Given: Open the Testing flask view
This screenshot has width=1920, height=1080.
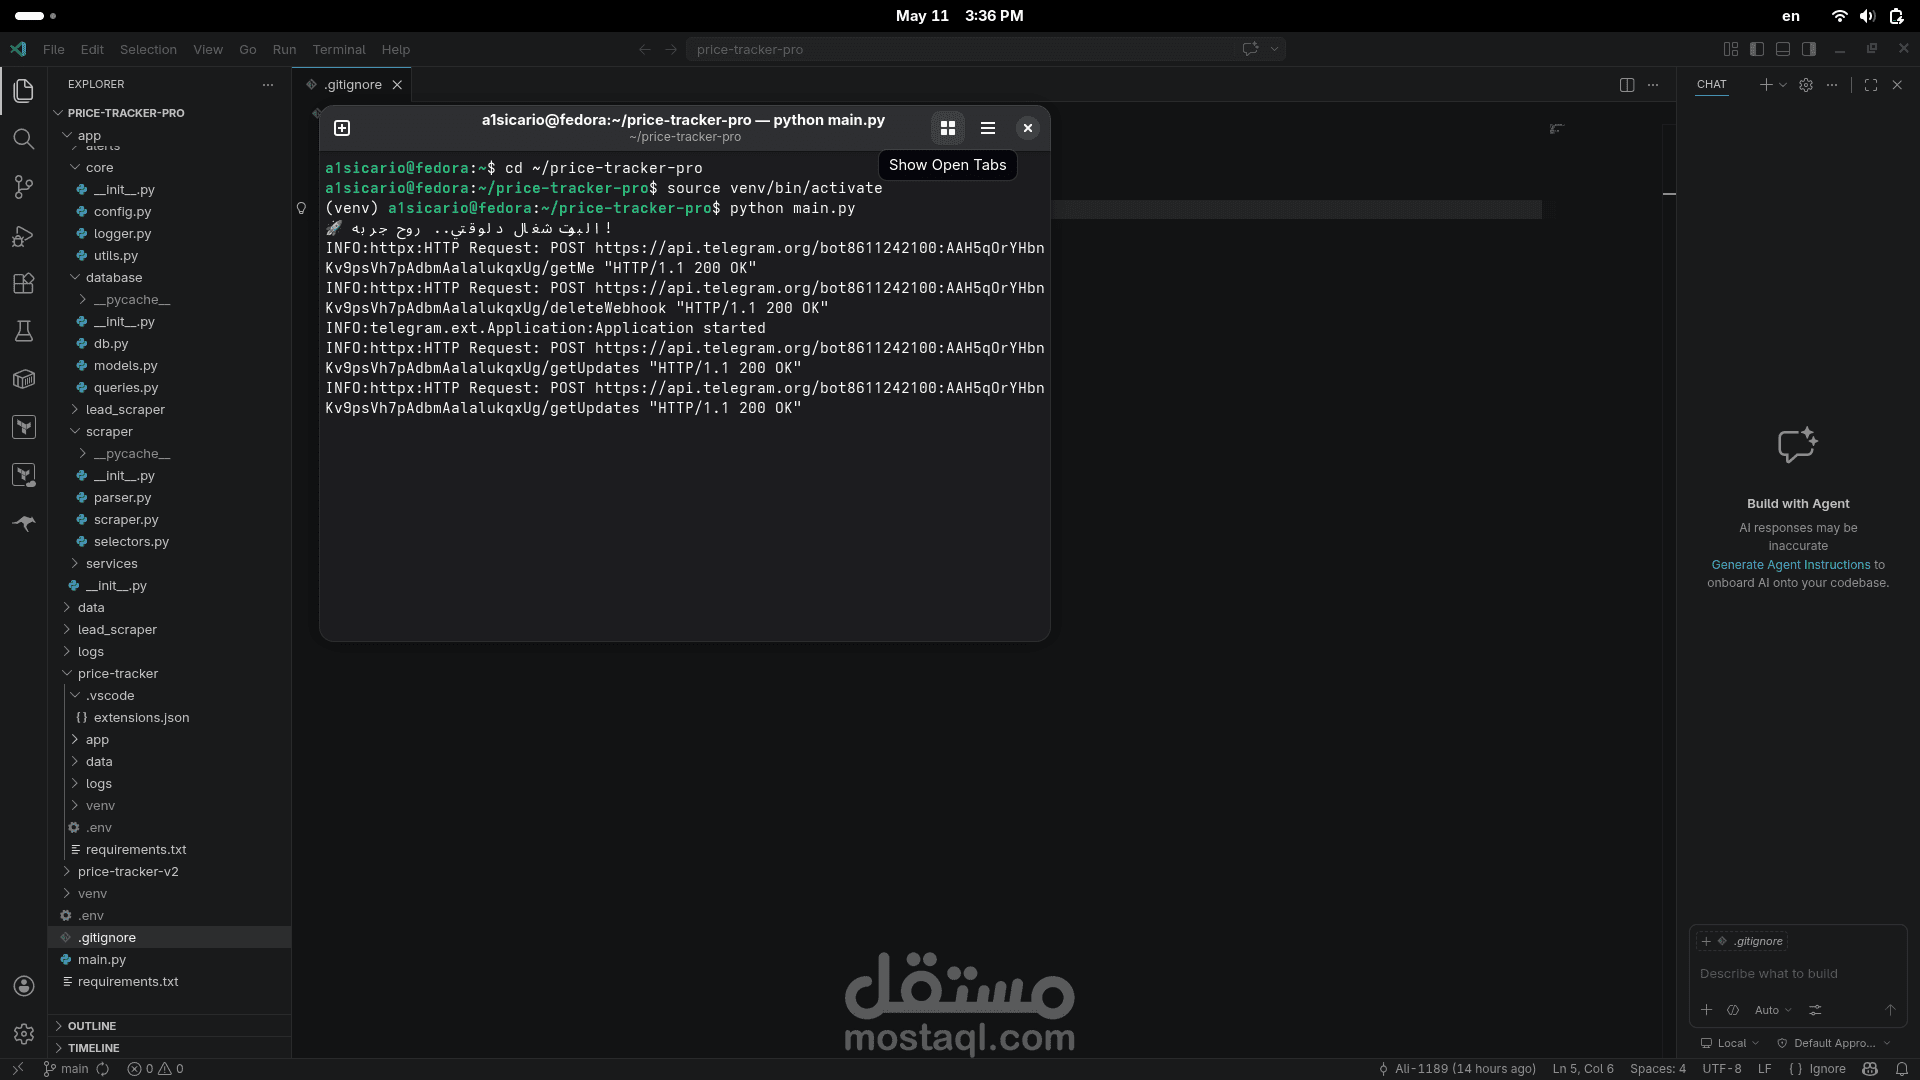Looking at the screenshot, I should (24, 331).
